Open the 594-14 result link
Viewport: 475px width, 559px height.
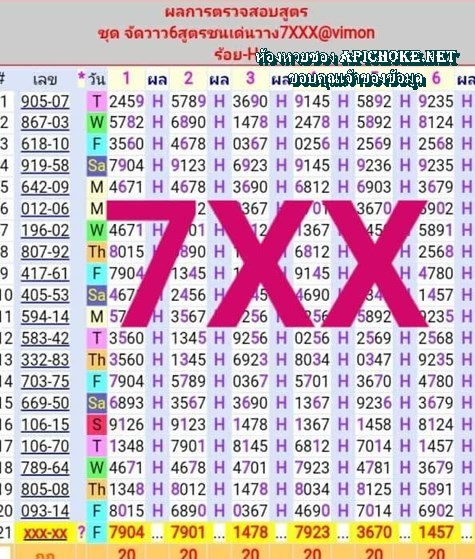click(45, 317)
